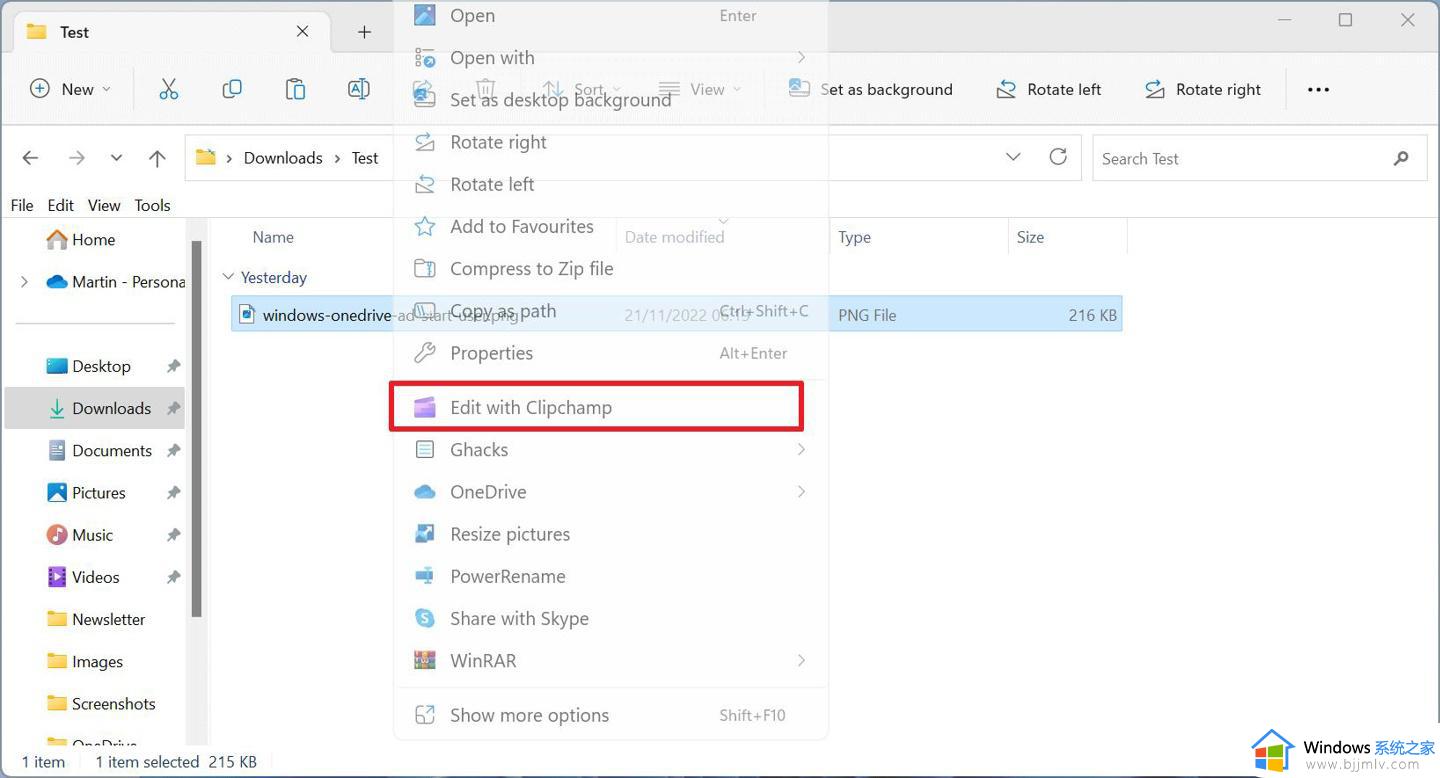The image size is (1440, 778).
Task: Choose Rotate right in context menu
Action: pyautogui.click(x=611, y=142)
